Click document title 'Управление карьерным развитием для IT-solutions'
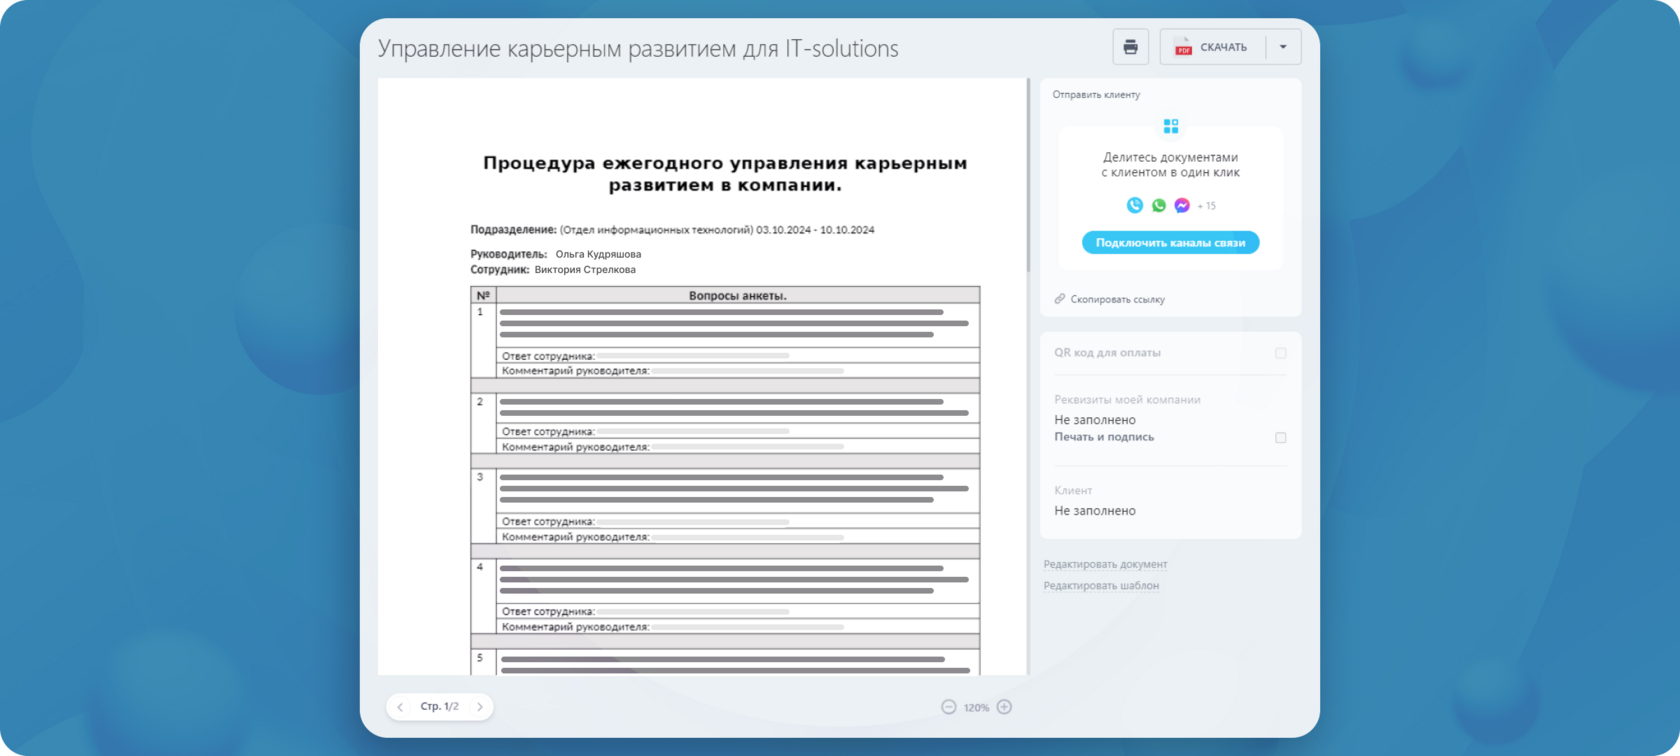 [x=638, y=49]
